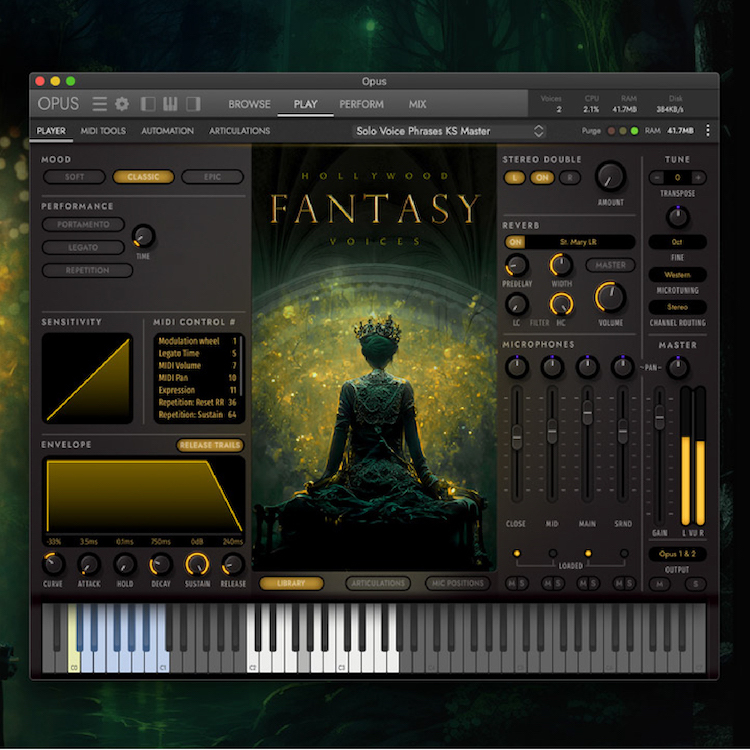Image resolution: width=750 pixels, height=750 pixels.
Task: Toggle the keyboard panel view icon
Action: point(171,104)
